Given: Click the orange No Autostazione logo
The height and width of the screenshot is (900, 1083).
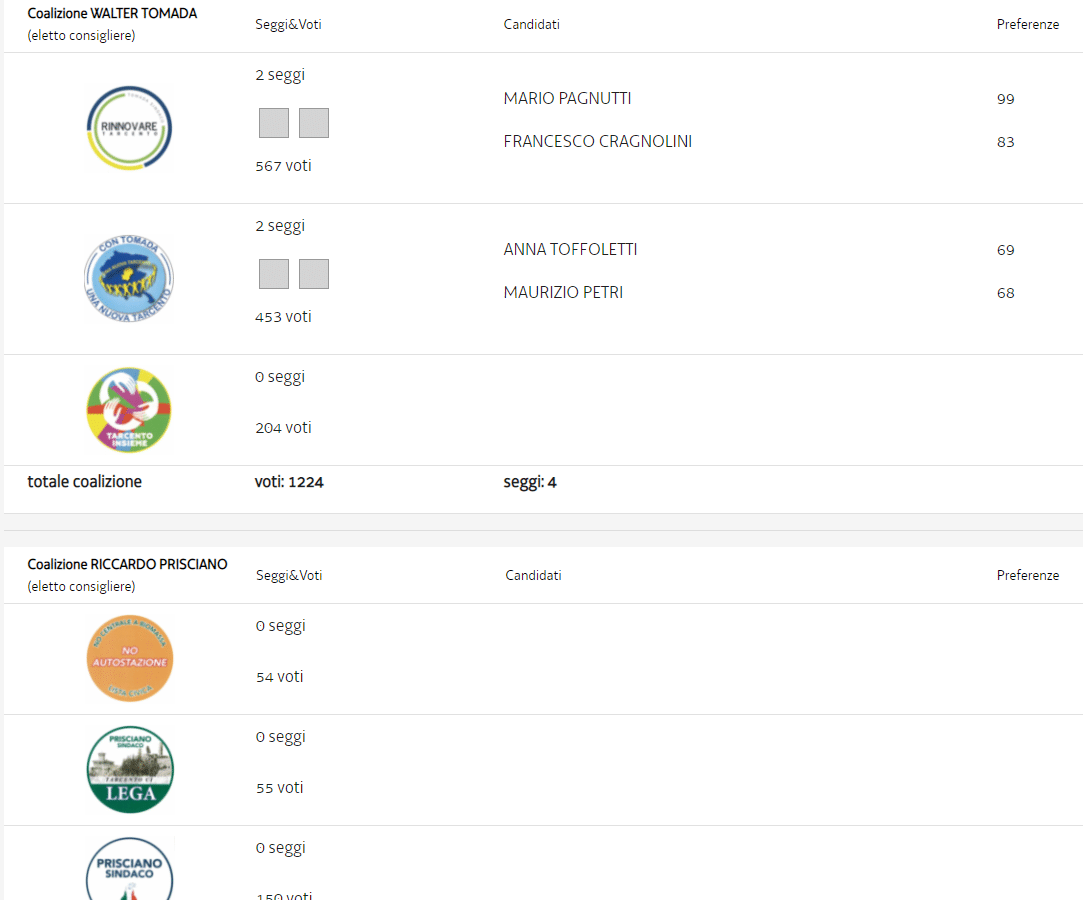Looking at the screenshot, I should 129,658.
